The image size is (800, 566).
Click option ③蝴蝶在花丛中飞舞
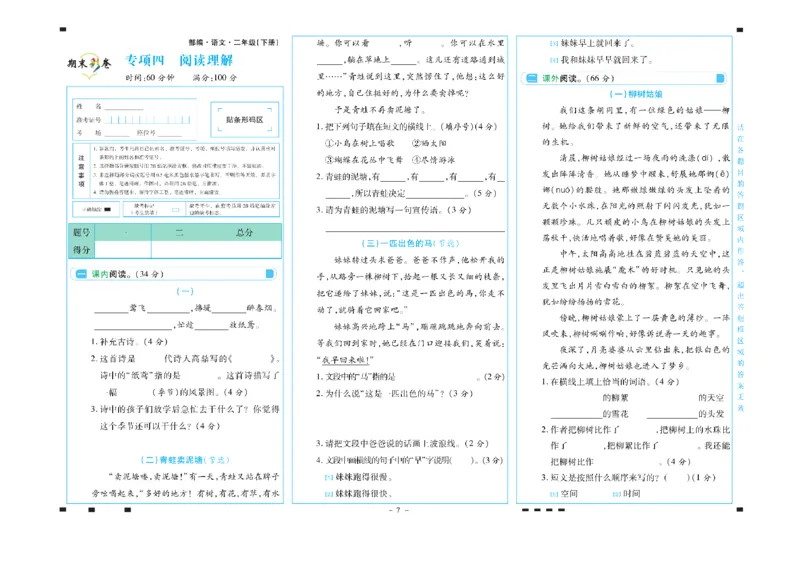tap(364, 160)
